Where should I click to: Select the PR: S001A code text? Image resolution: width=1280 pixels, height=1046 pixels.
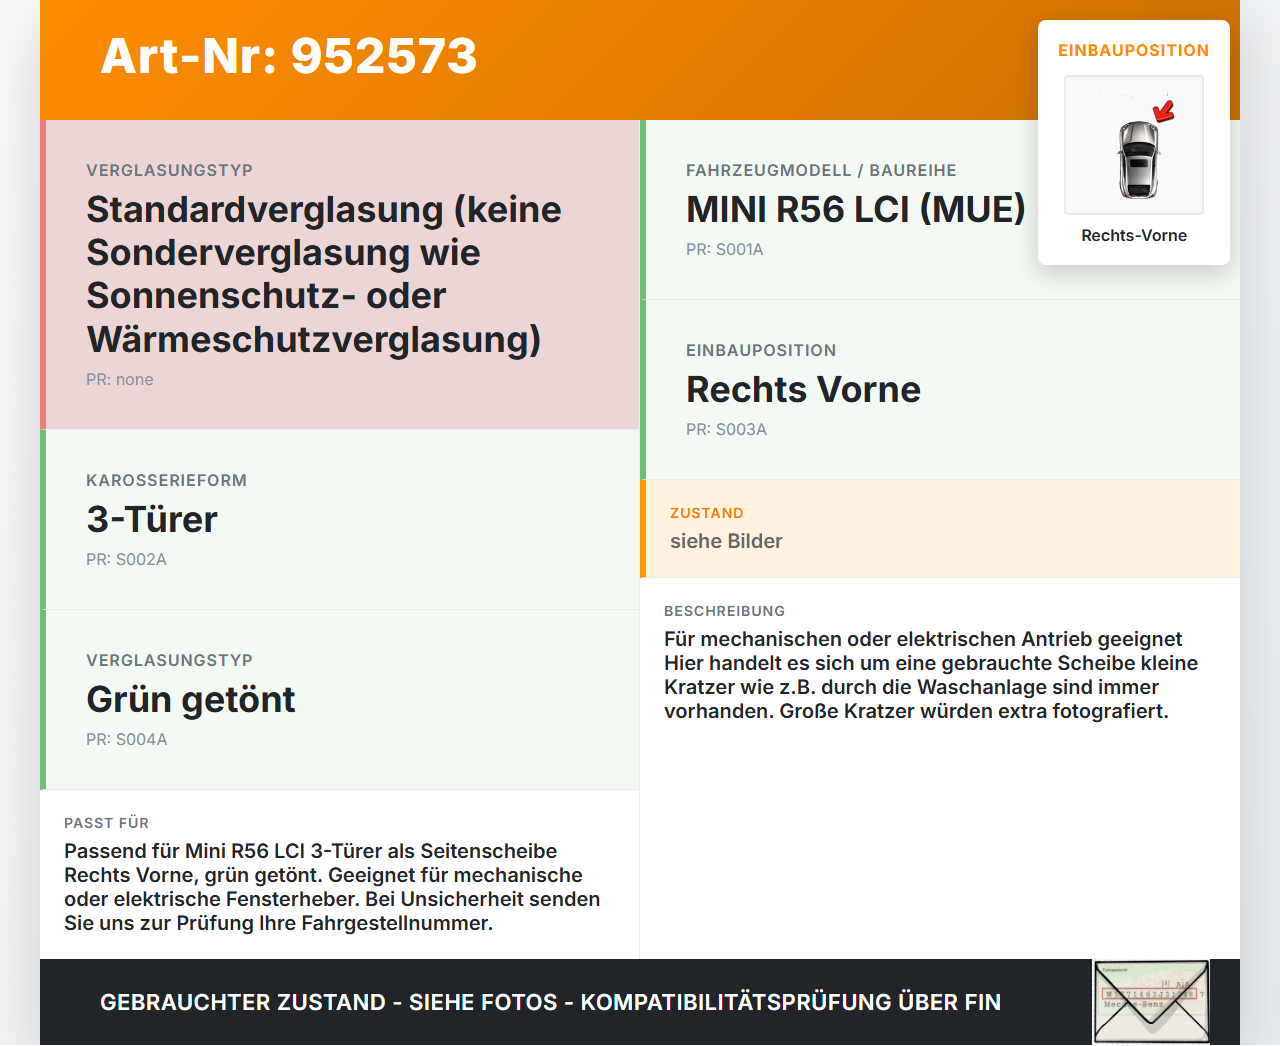[x=724, y=249]
